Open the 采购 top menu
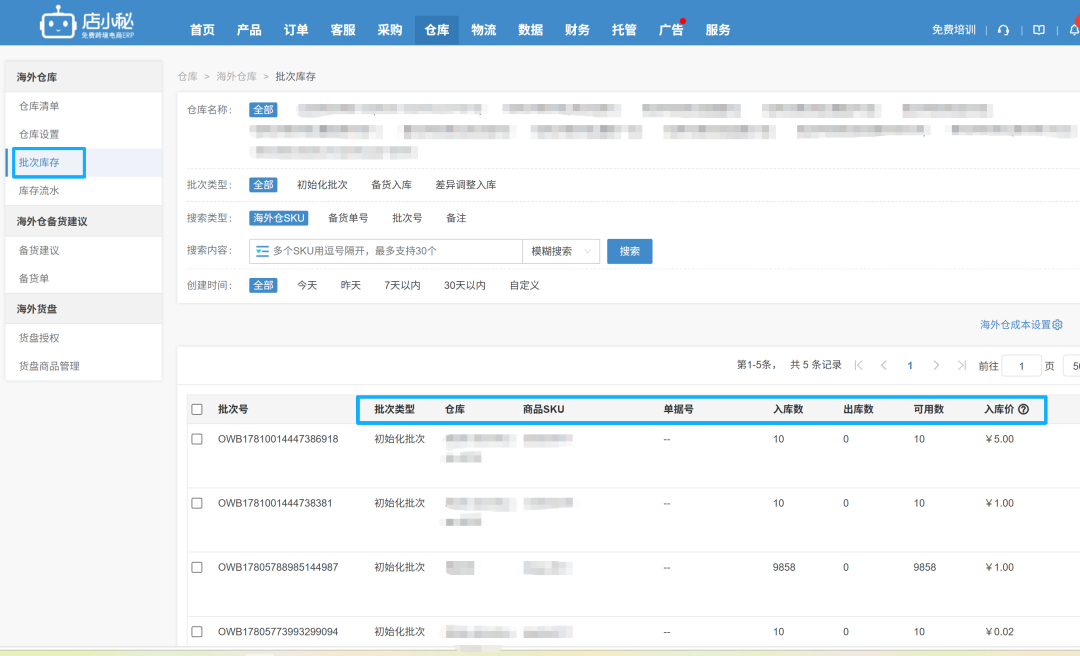Image resolution: width=1080 pixels, height=656 pixels. click(390, 30)
